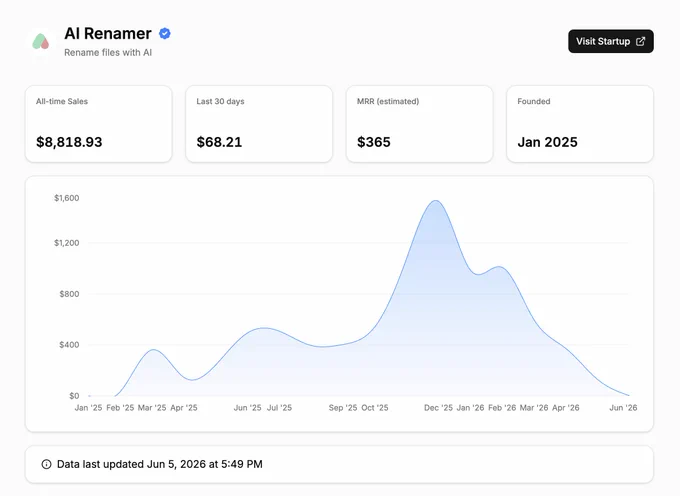Click the $0 y-axis label

pyautogui.click(x=74, y=396)
